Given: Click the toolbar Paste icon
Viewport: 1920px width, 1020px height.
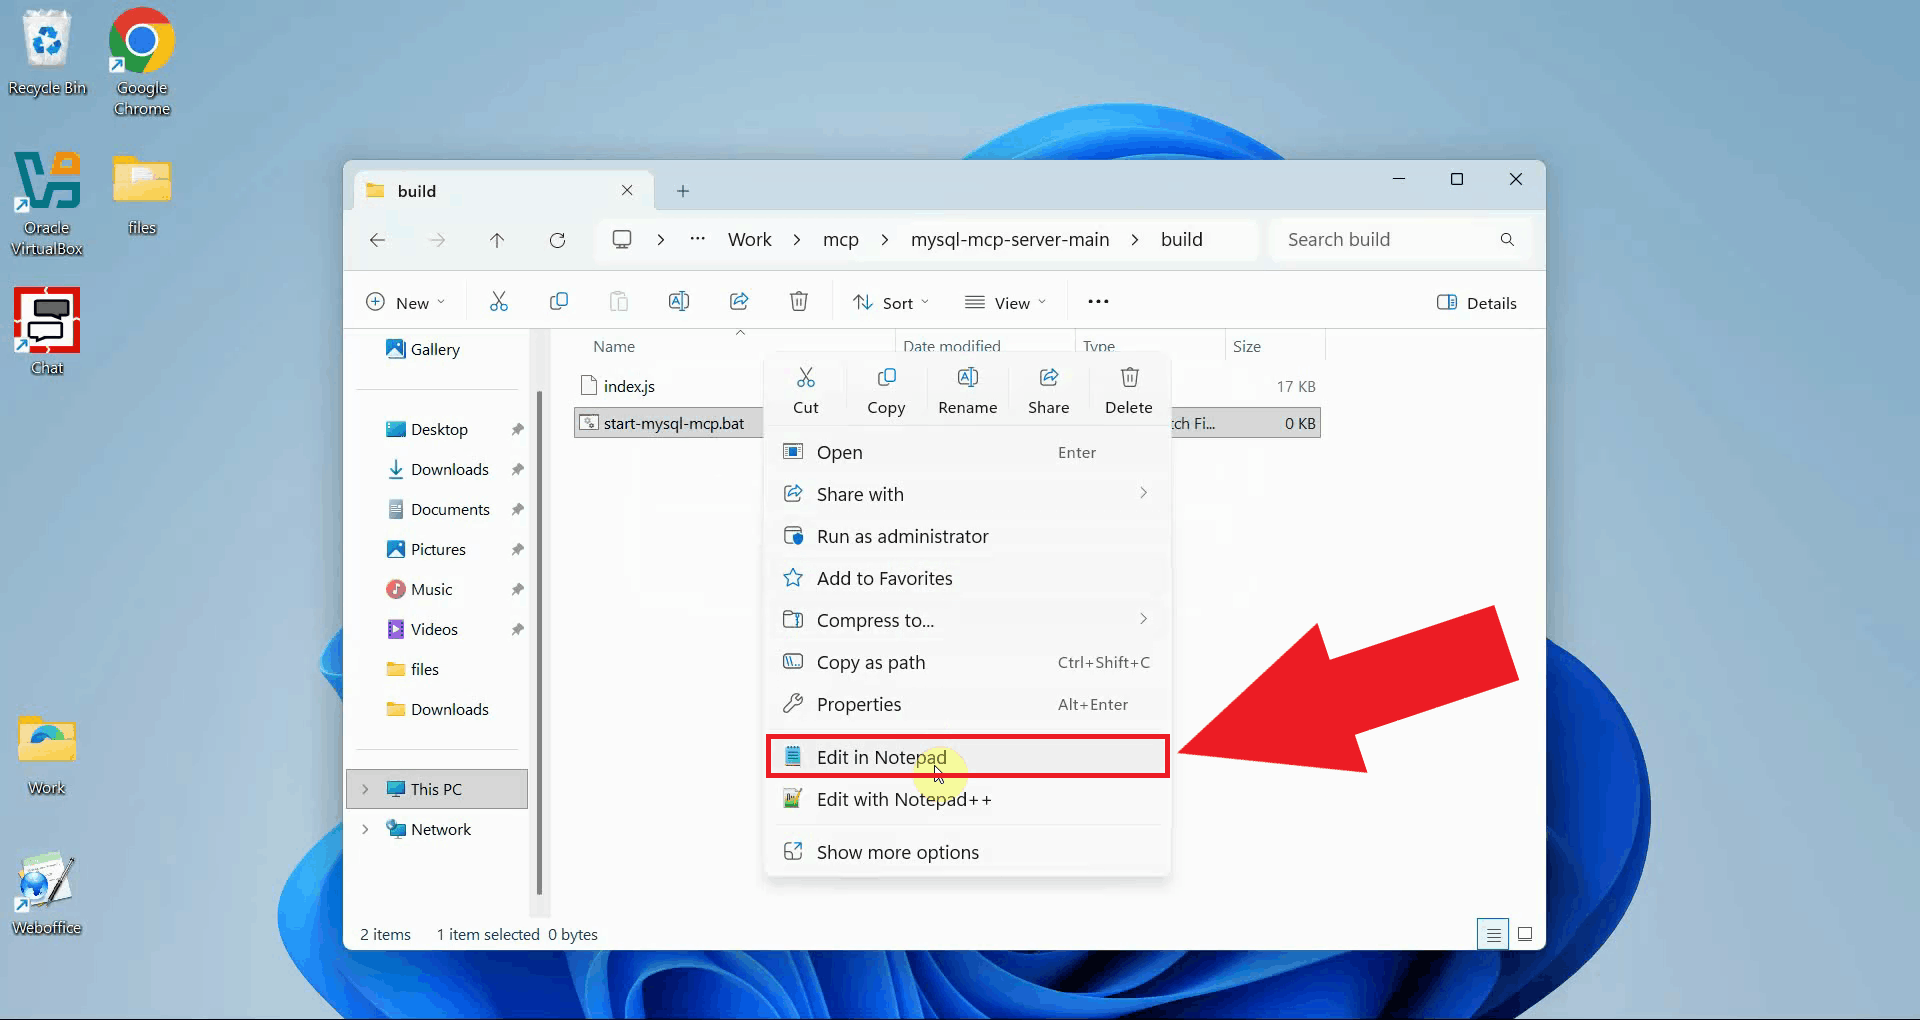Looking at the screenshot, I should [619, 302].
